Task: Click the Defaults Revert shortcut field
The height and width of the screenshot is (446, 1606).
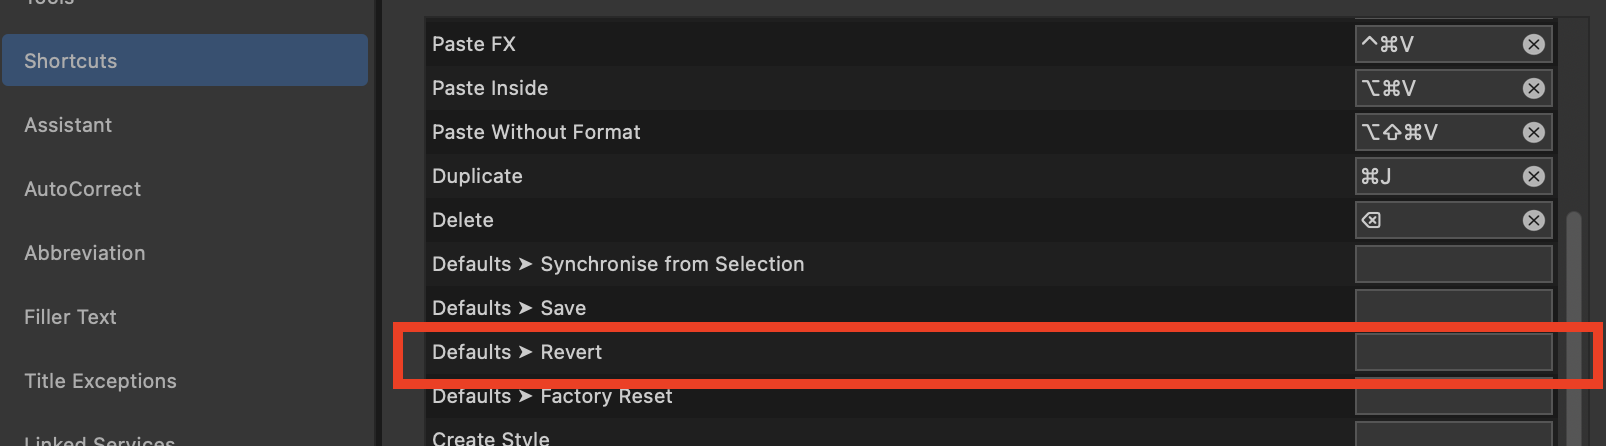Action: (1453, 352)
